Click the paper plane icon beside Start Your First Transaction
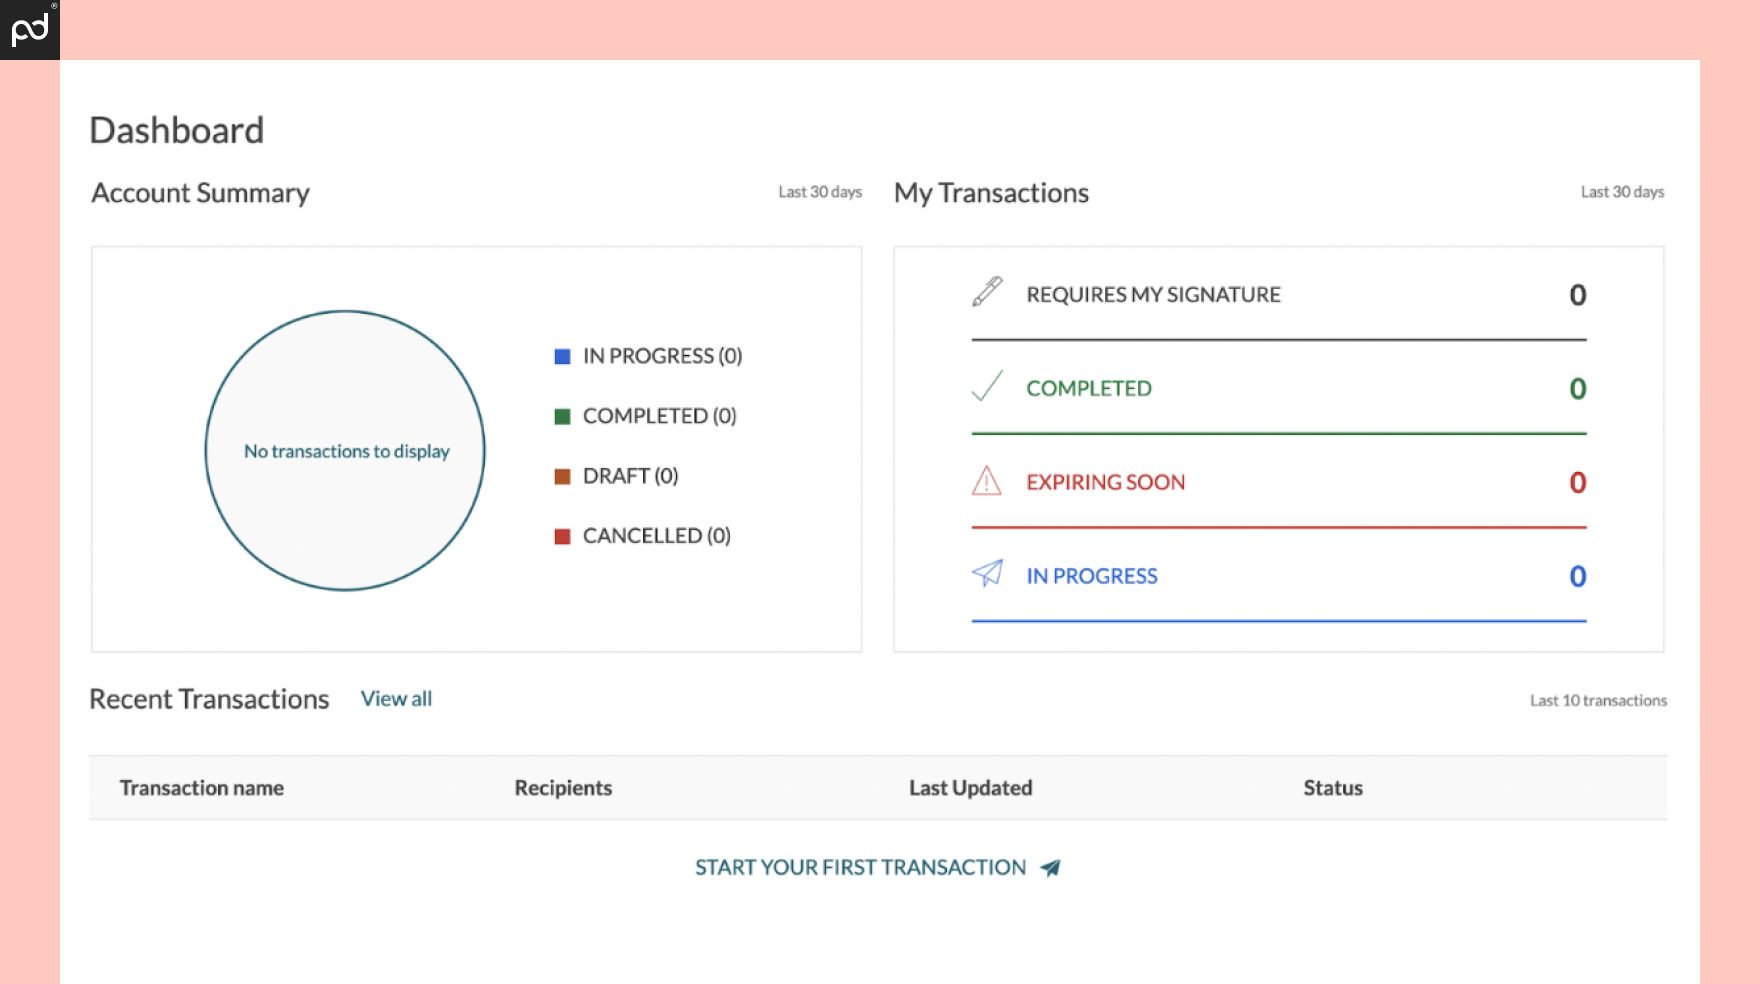Screen dimensions: 1760x984 (1050, 868)
